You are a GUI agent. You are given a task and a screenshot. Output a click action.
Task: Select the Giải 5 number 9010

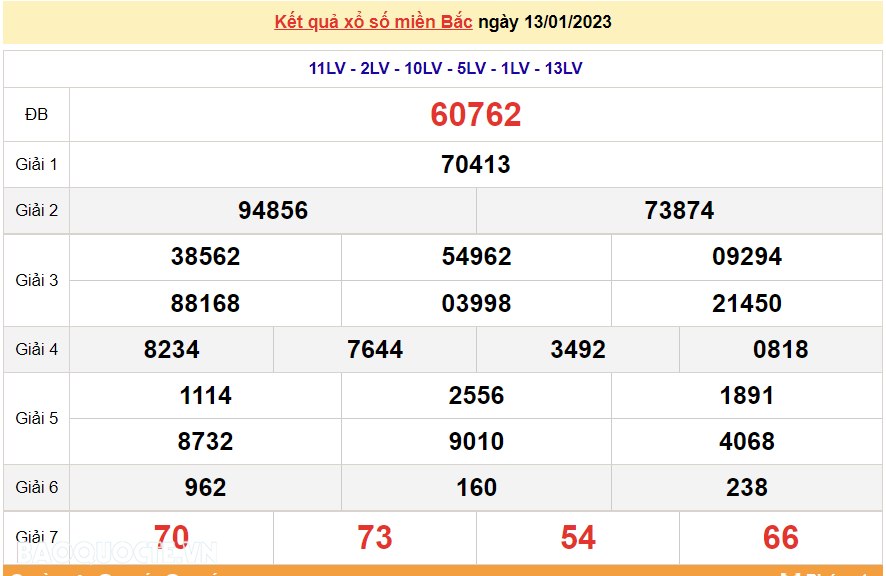[477, 441]
